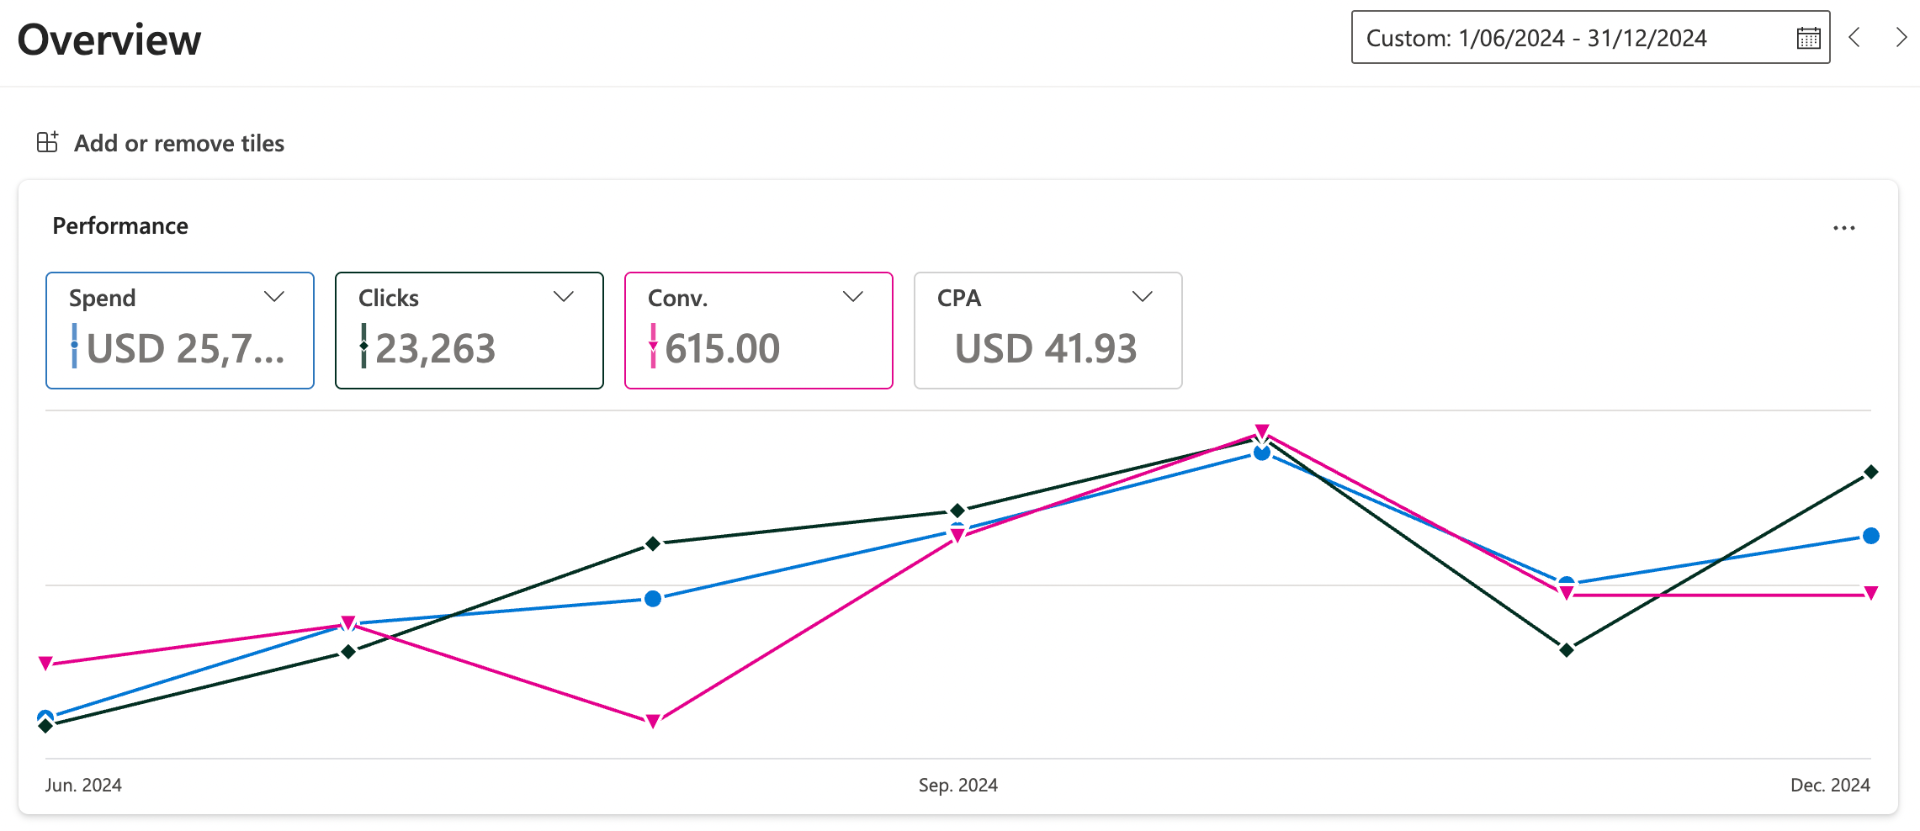
Task: Open the CPA metric dropdown
Action: coord(1143,296)
